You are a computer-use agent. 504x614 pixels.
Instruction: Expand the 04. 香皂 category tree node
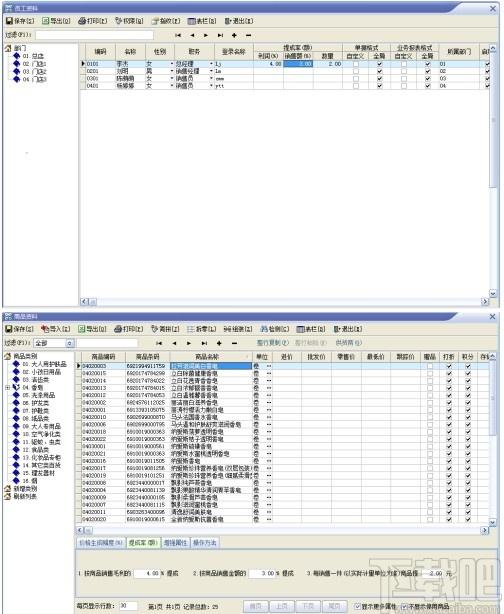[x=7, y=388]
